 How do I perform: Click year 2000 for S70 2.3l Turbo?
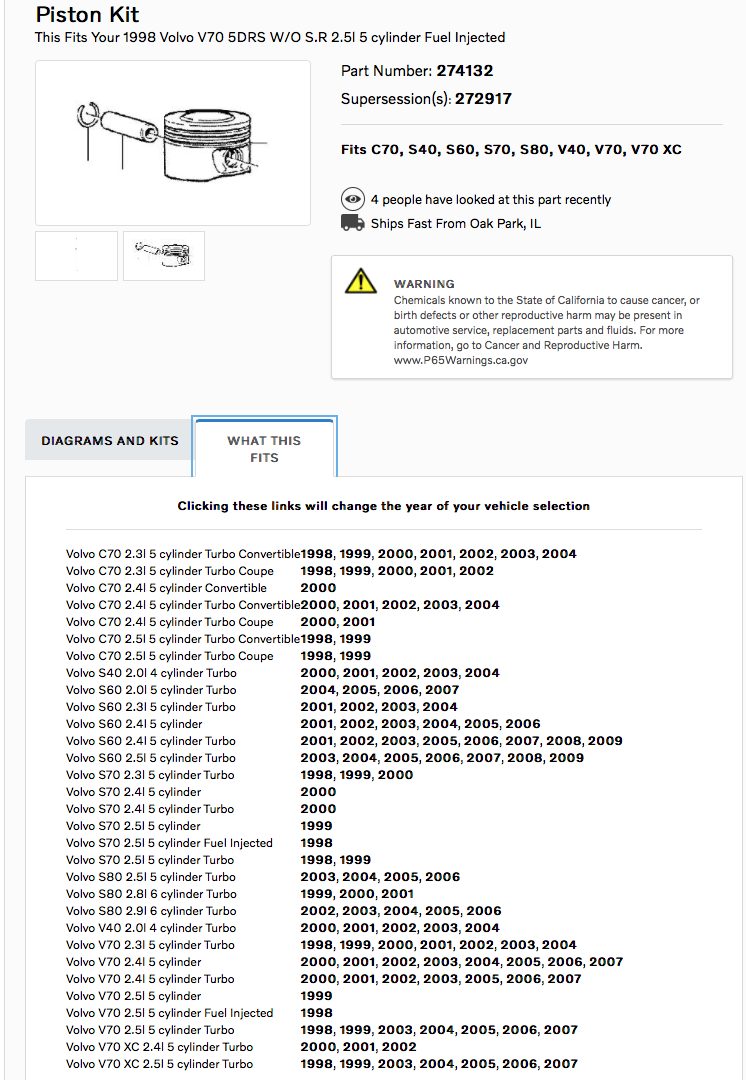click(395, 775)
